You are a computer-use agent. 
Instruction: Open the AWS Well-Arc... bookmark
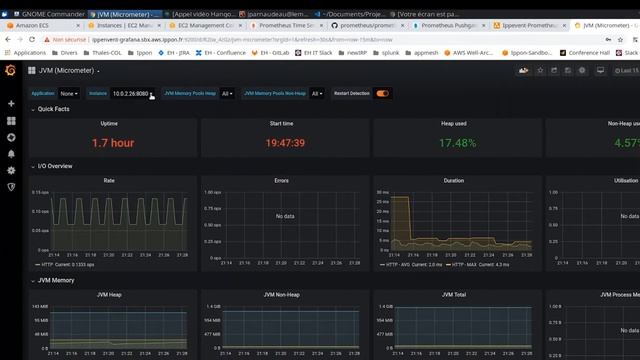(469, 53)
